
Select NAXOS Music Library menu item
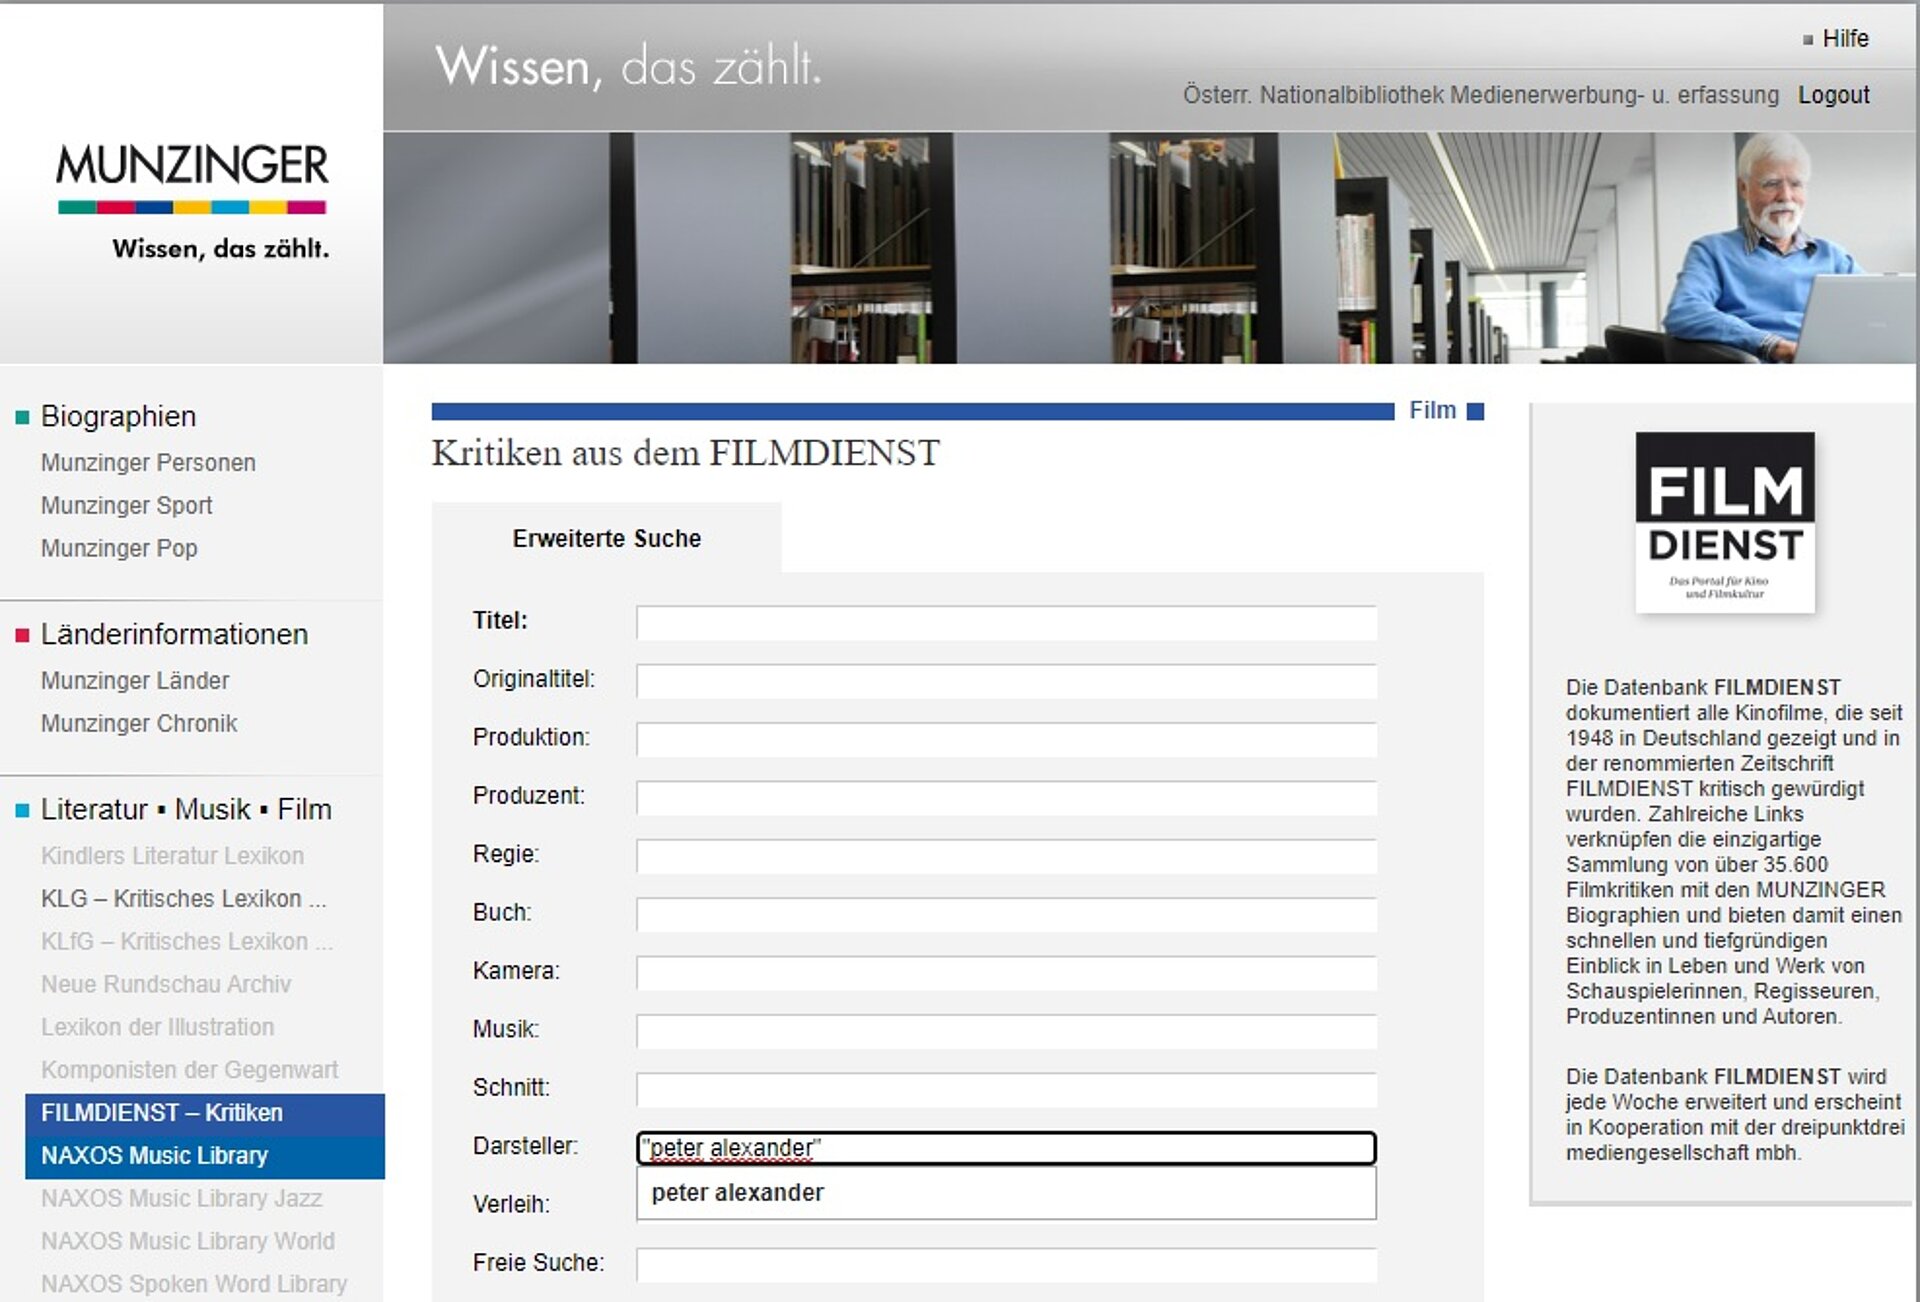pyautogui.click(x=205, y=1157)
